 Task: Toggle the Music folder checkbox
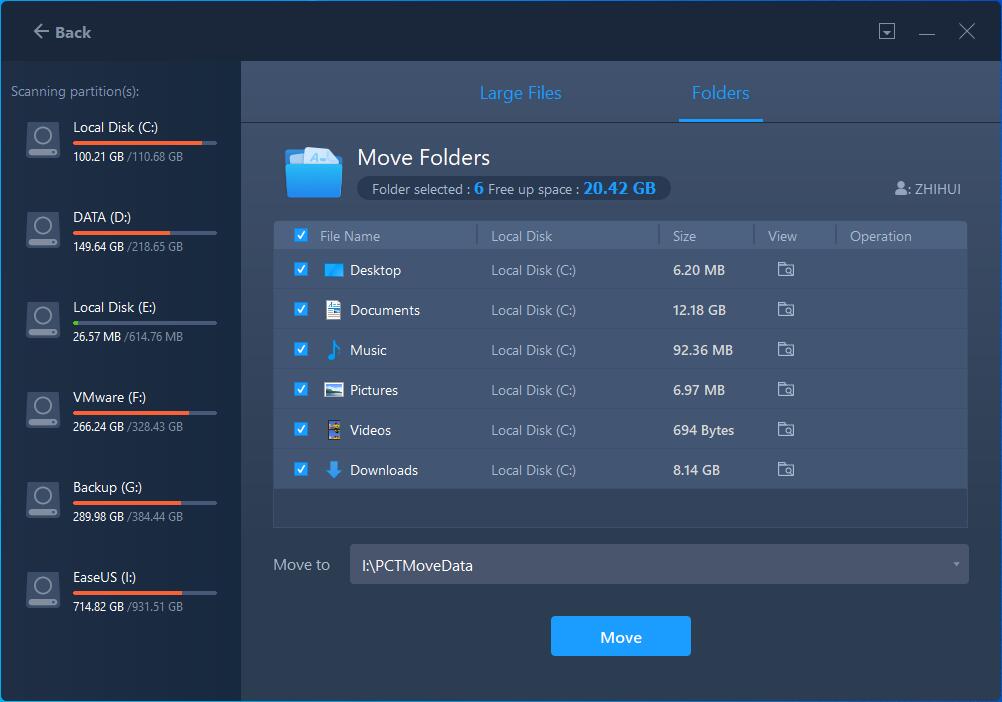tap(301, 350)
